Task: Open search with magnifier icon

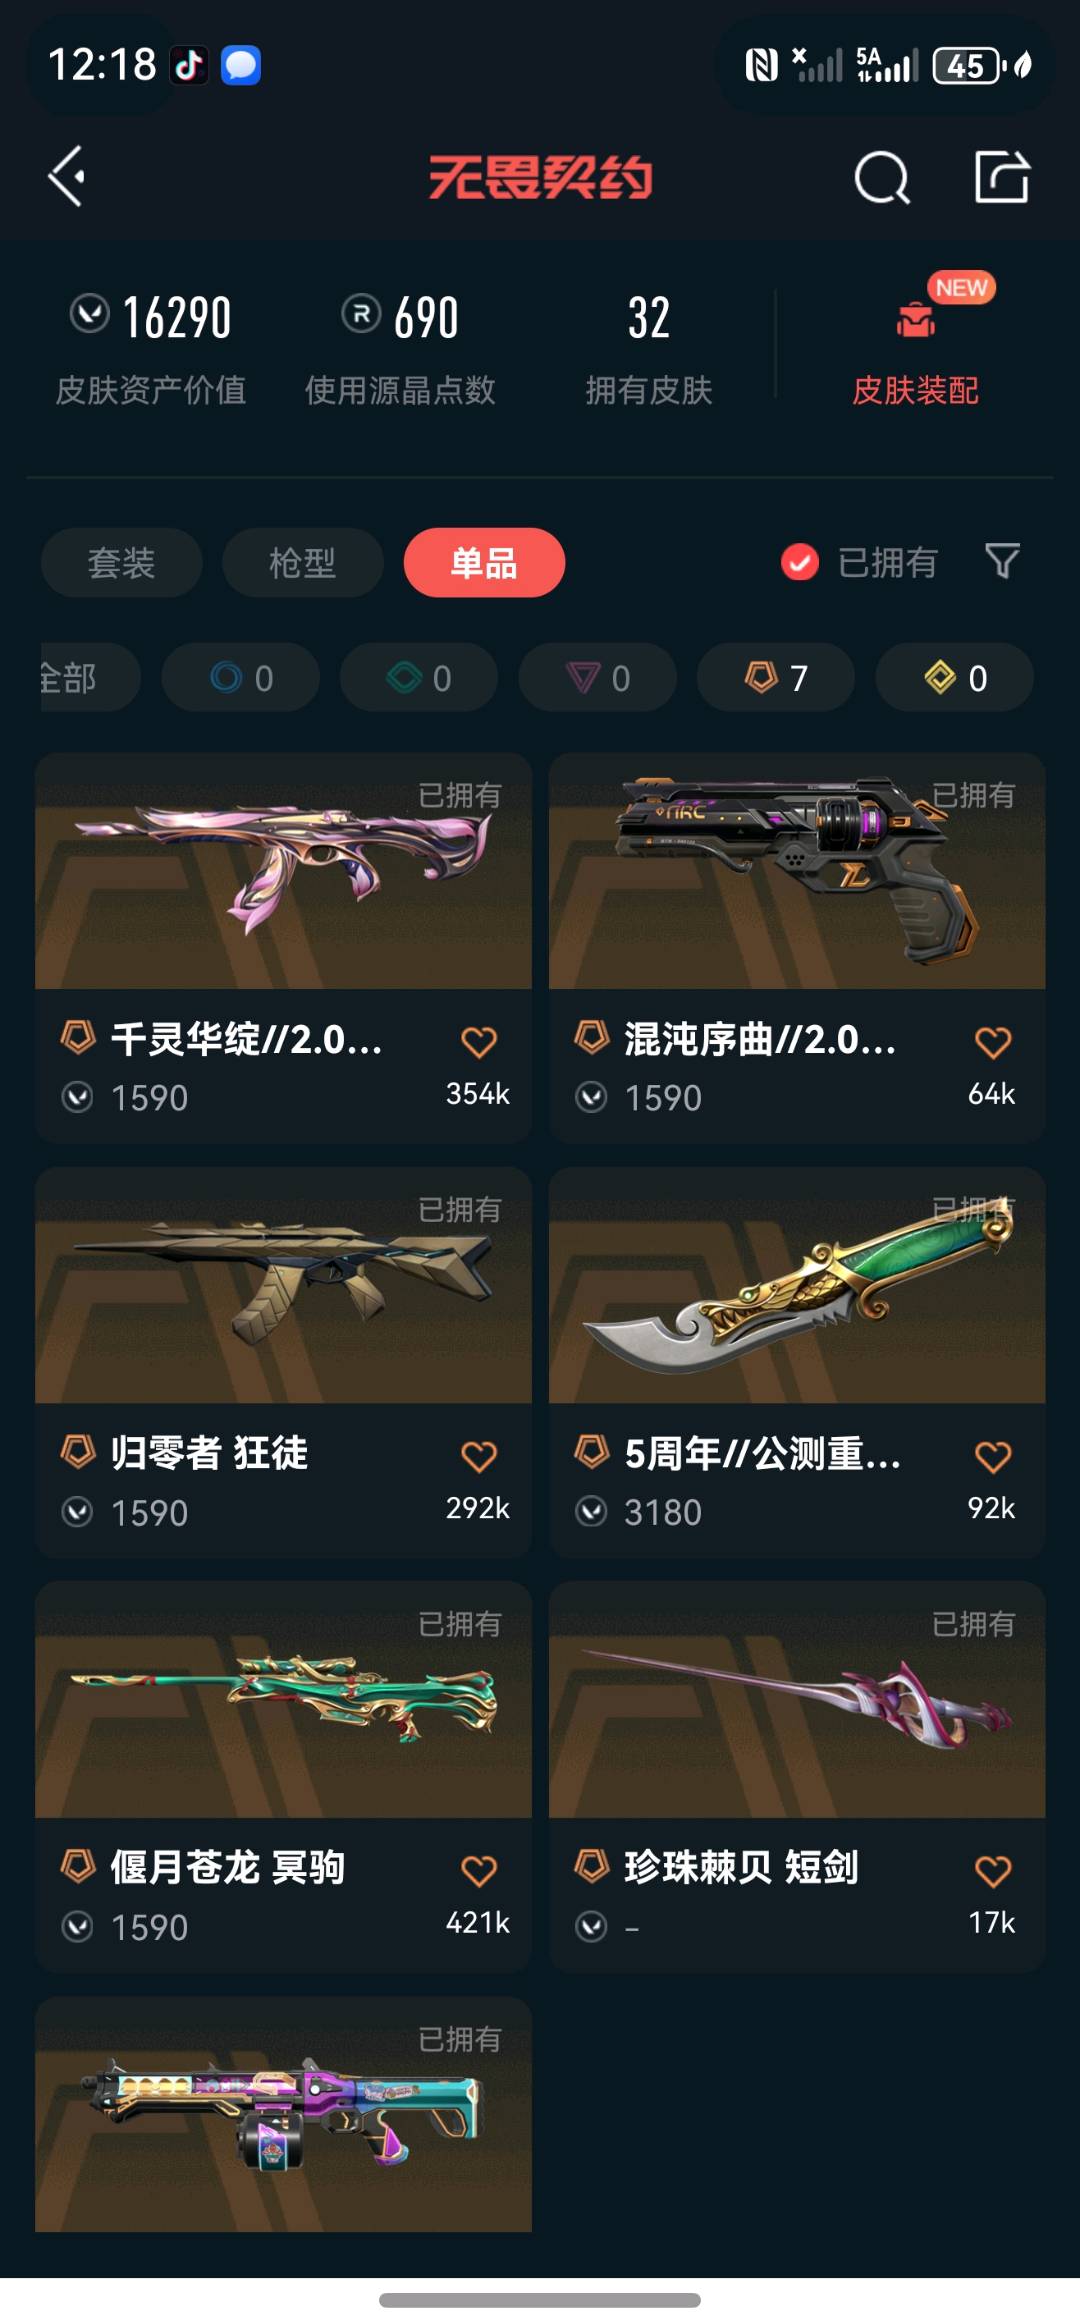Action: pyautogui.click(x=882, y=178)
